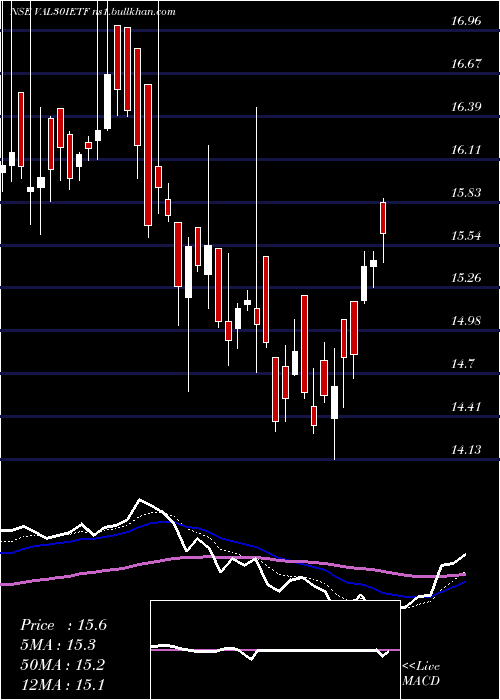This screenshot has width=500, height=700.
Task: Click the 15.26 price axis label
Action: pos(466,278)
